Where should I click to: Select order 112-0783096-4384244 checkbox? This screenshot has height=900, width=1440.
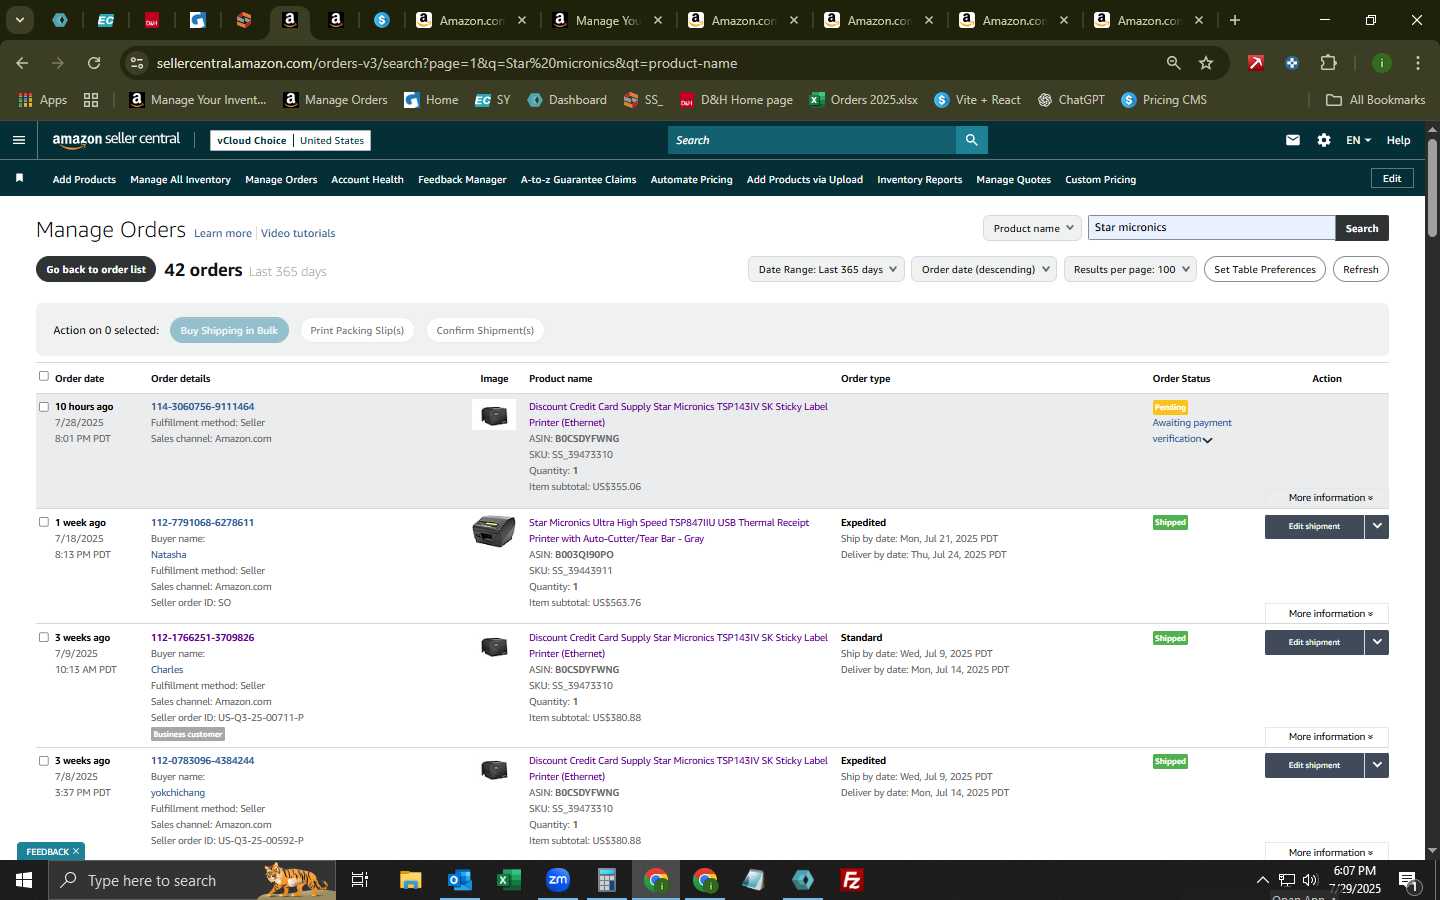(x=43, y=760)
